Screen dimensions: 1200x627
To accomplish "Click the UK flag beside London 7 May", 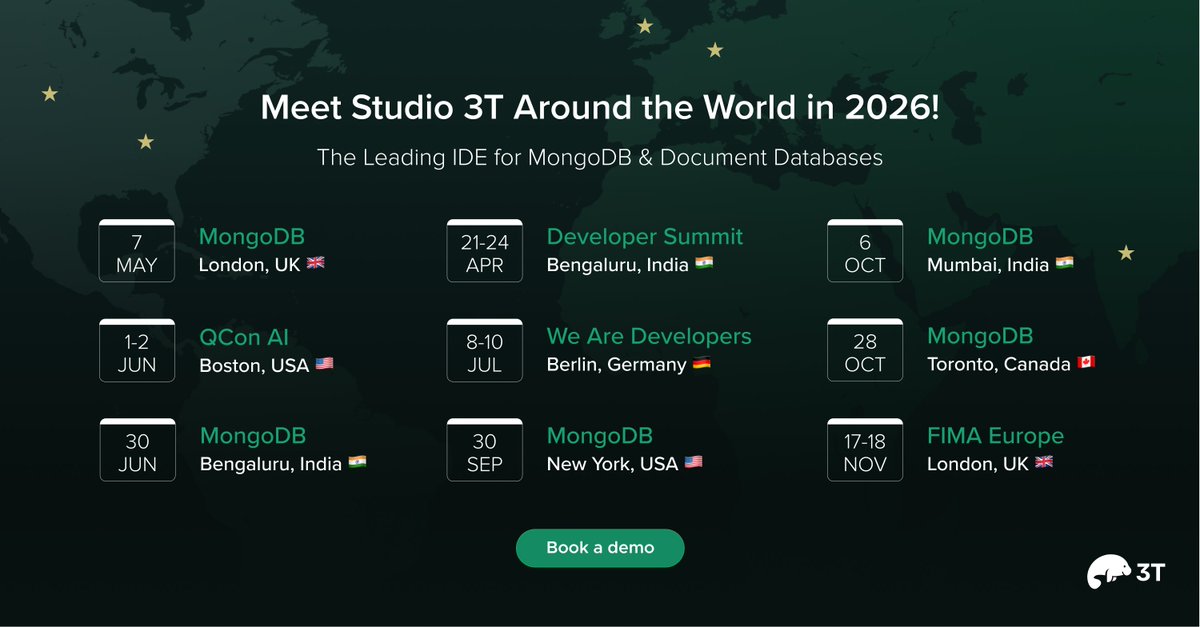I will (x=316, y=264).
